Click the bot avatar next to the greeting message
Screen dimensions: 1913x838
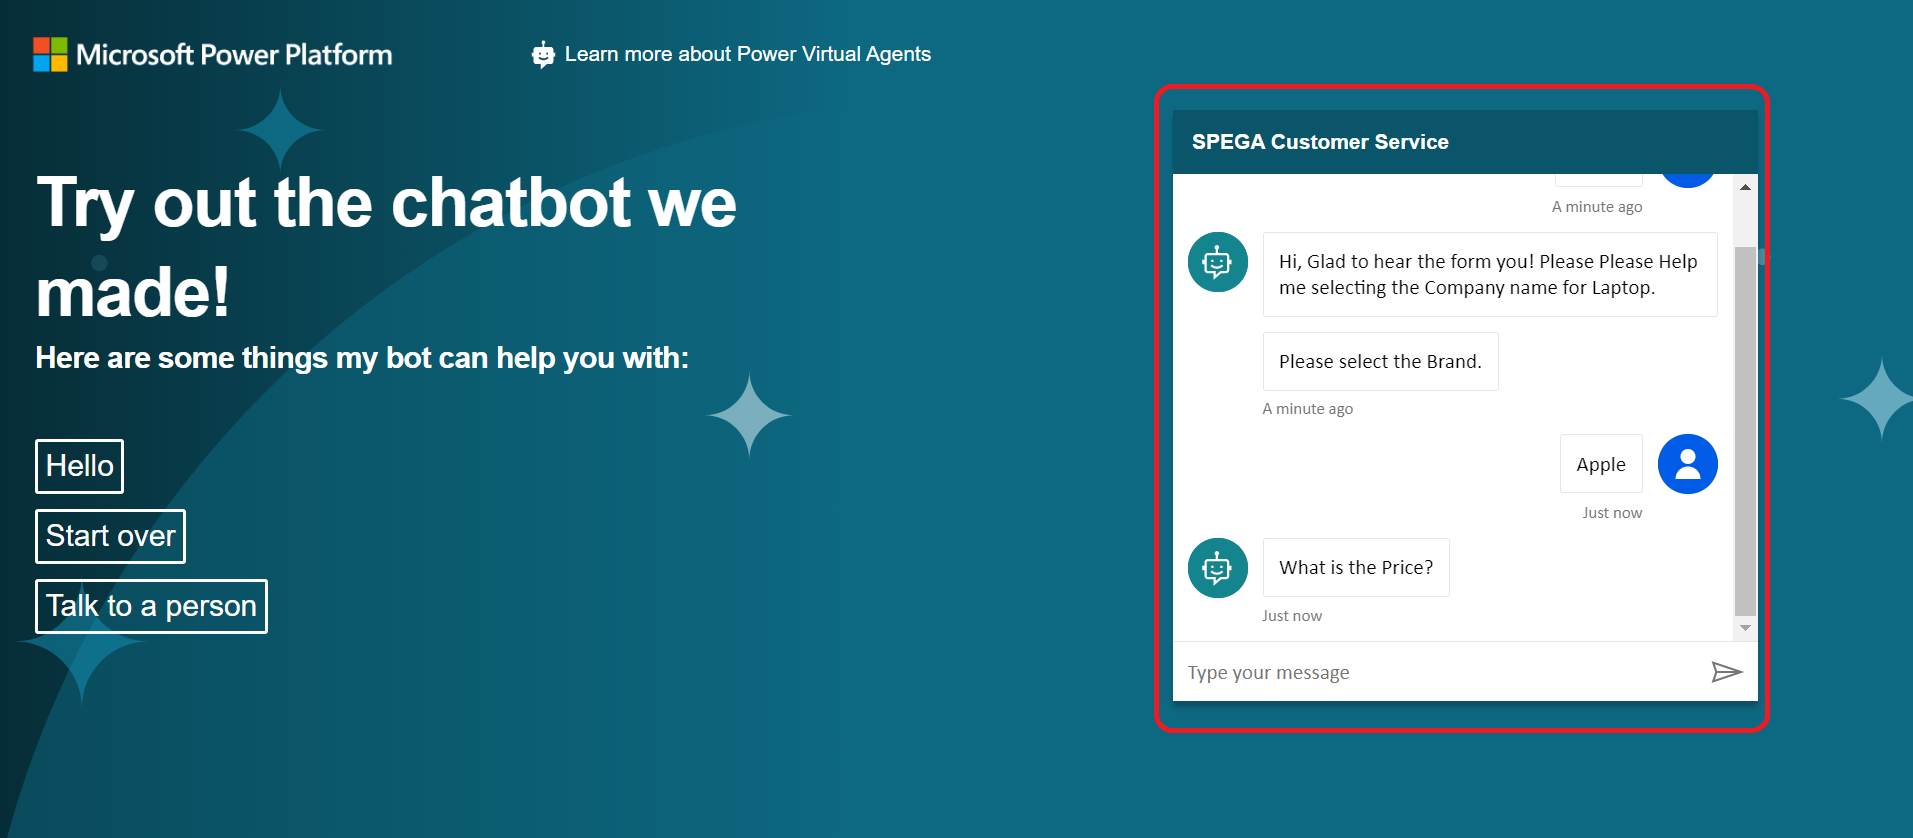click(1217, 262)
